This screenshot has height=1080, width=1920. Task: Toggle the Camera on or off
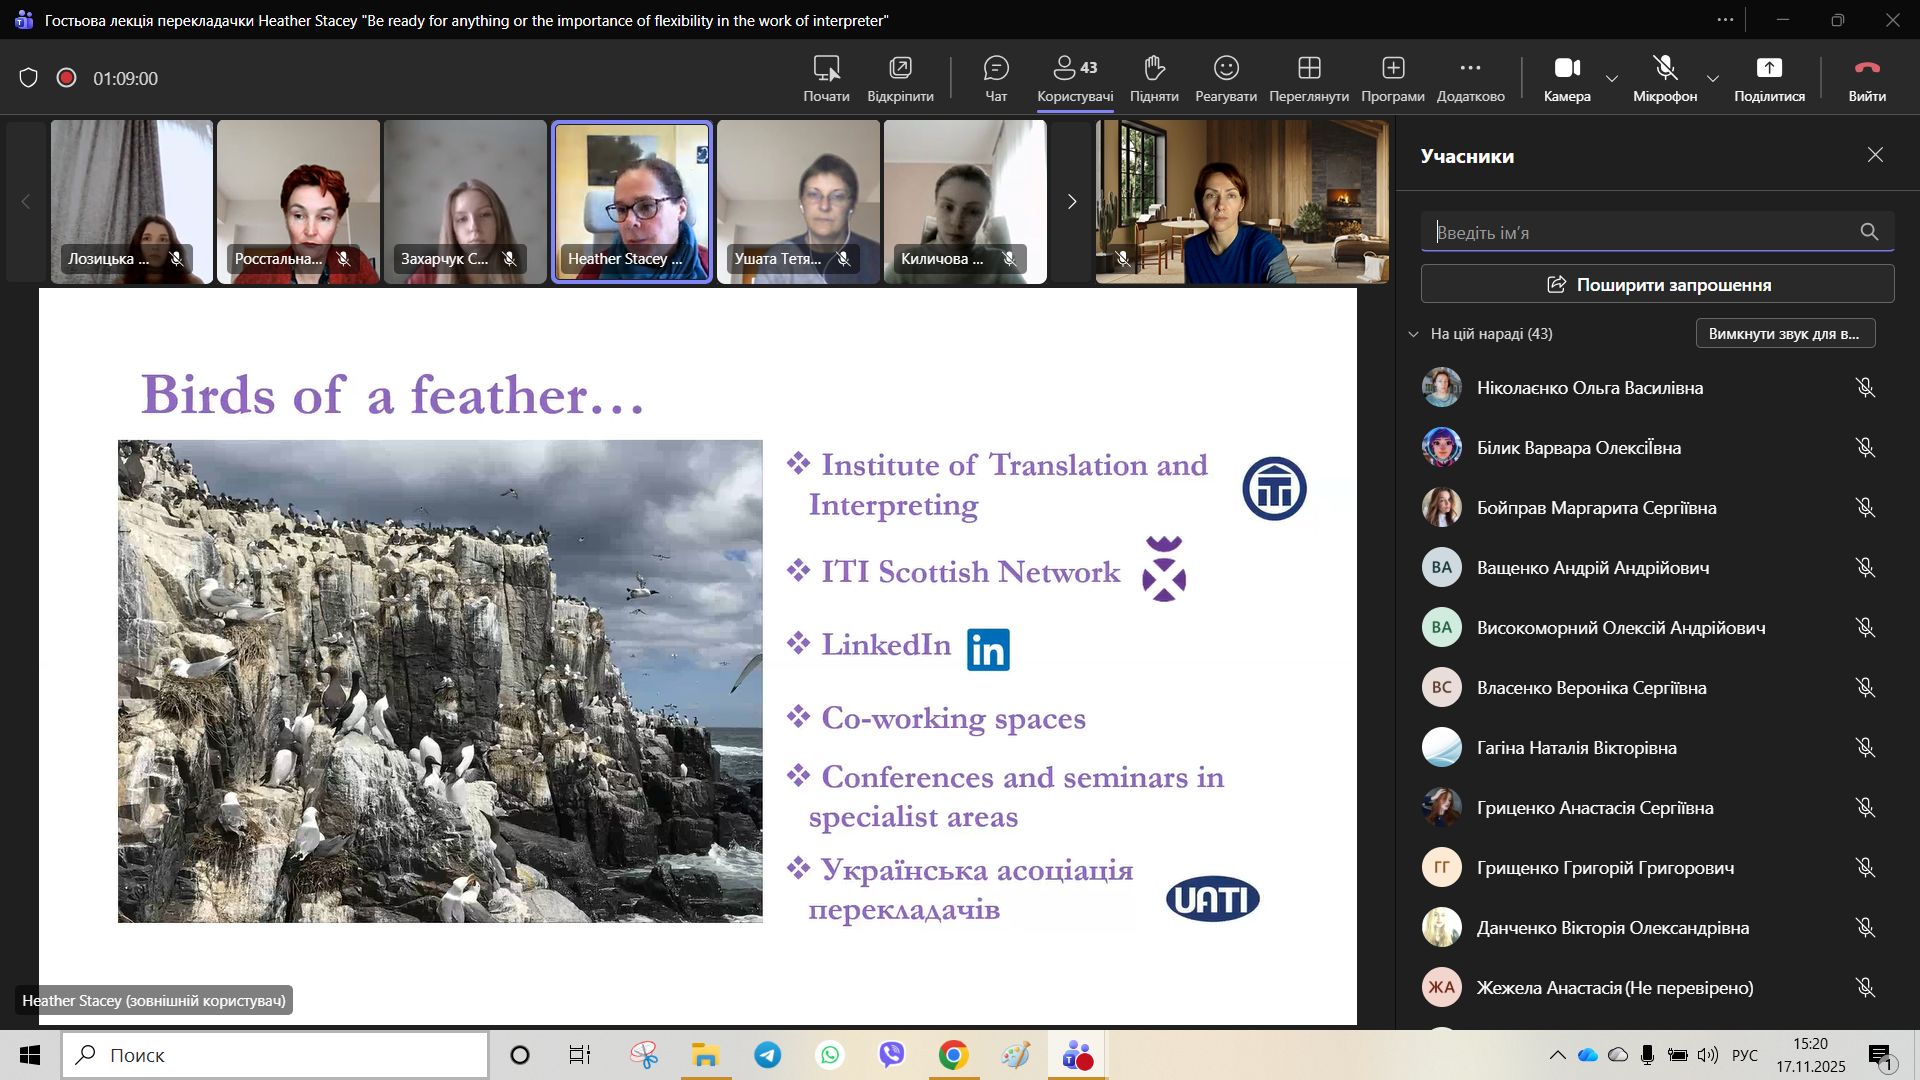click(x=1566, y=78)
